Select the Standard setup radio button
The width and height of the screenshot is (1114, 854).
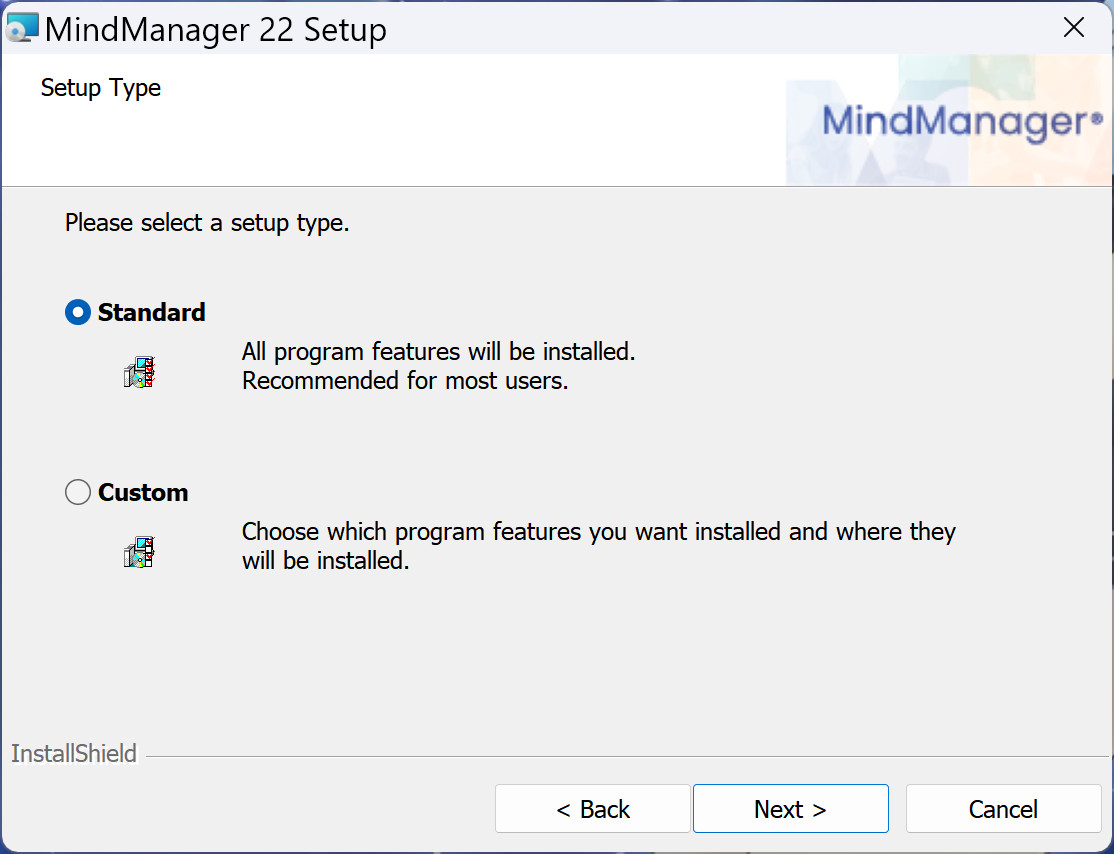pyautogui.click(x=77, y=312)
